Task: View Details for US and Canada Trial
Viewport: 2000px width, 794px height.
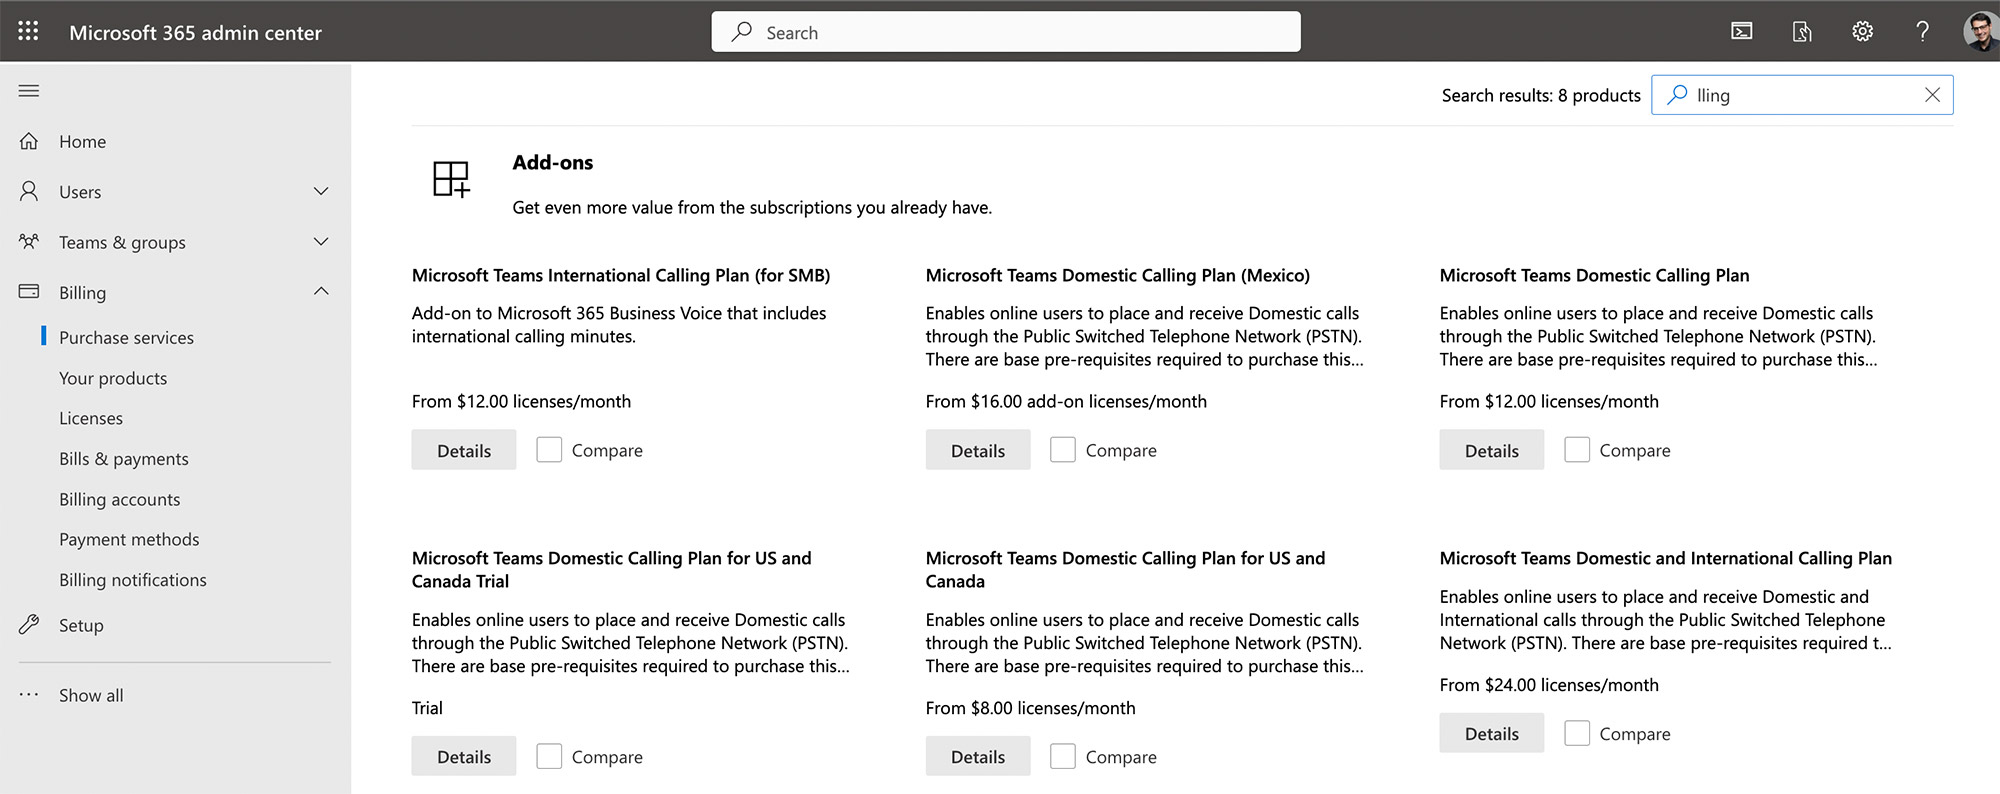Action: (x=464, y=756)
